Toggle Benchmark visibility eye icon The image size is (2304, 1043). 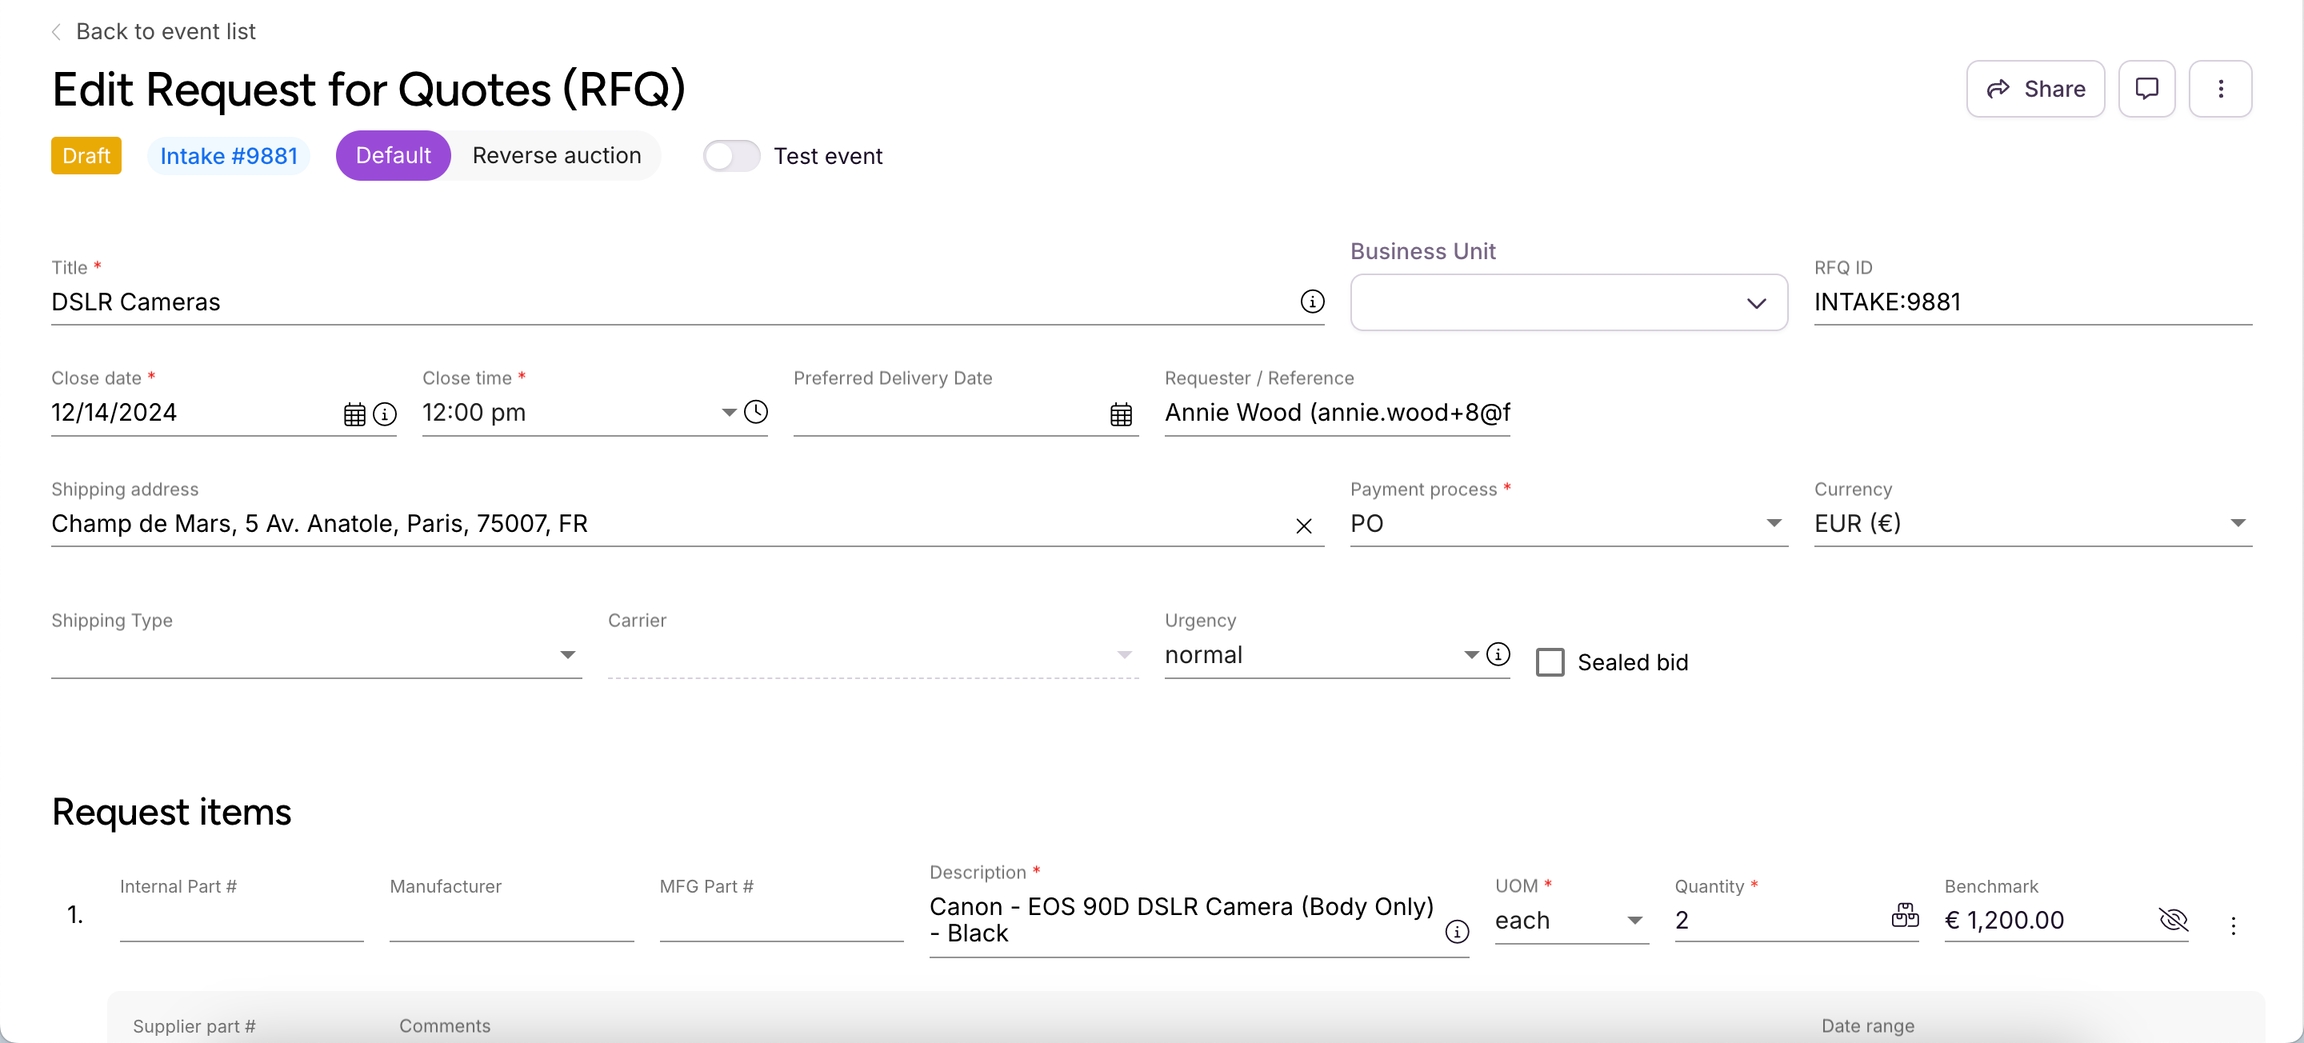click(x=2173, y=919)
